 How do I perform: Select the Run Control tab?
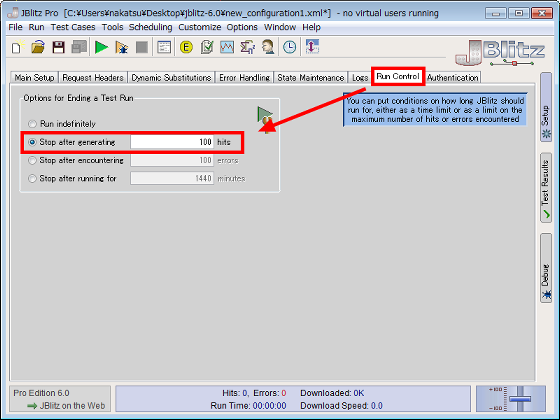point(398,76)
